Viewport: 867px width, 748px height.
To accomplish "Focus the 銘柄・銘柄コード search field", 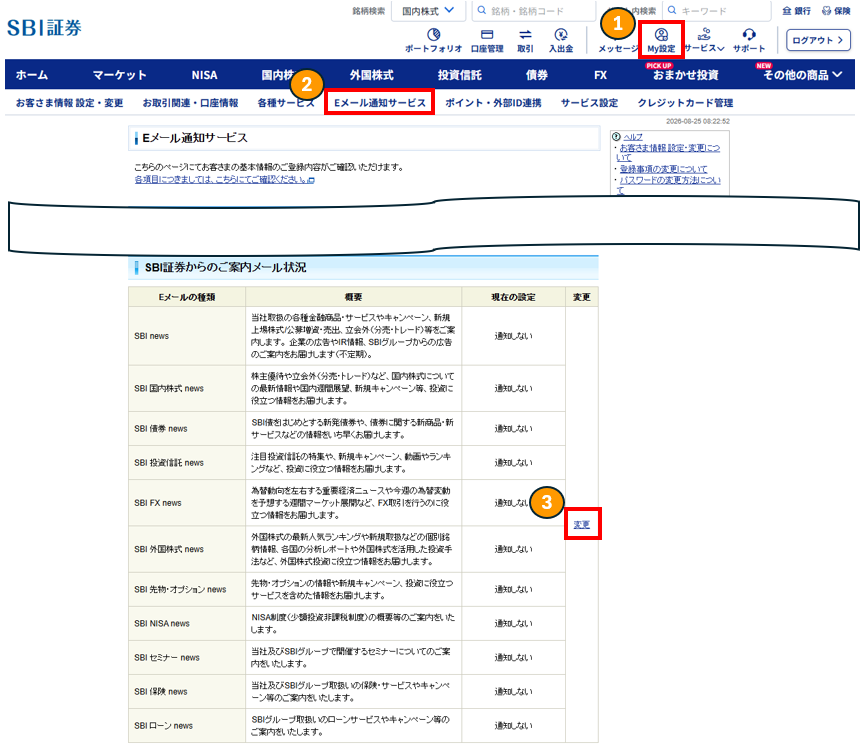I will pyautogui.click(x=534, y=11).
